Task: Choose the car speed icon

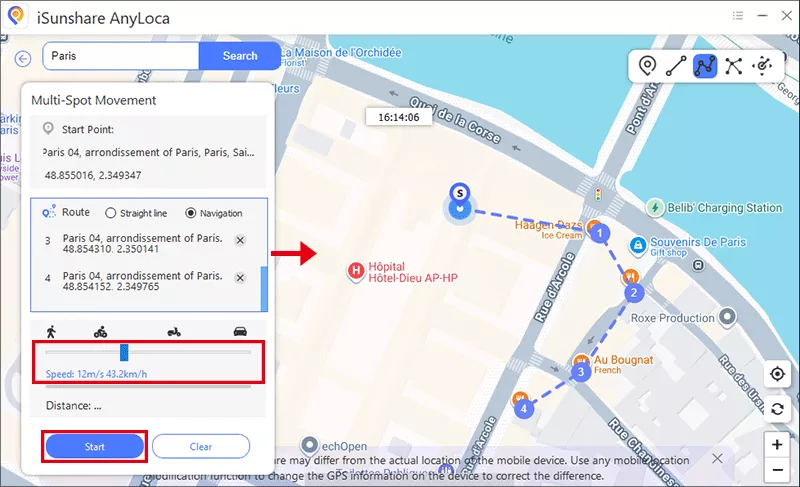Action: point(240,331)
